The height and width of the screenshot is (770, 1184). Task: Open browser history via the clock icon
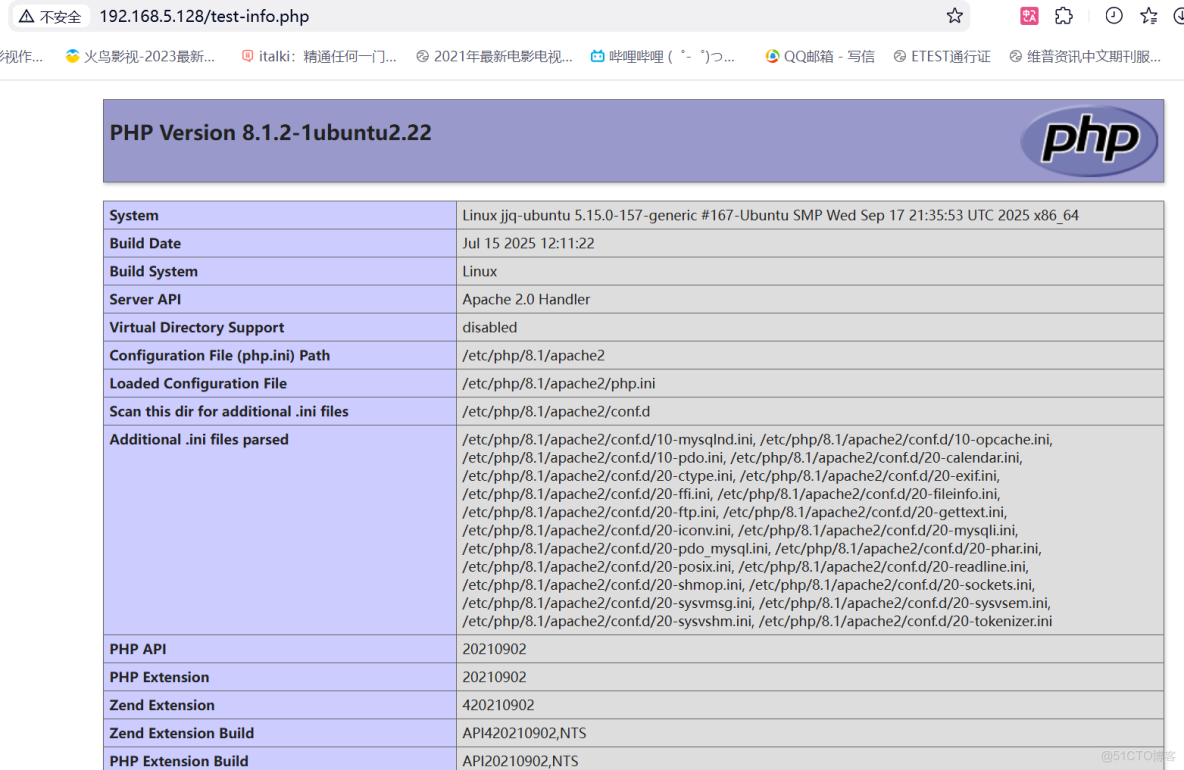(x=1113, y=16)
